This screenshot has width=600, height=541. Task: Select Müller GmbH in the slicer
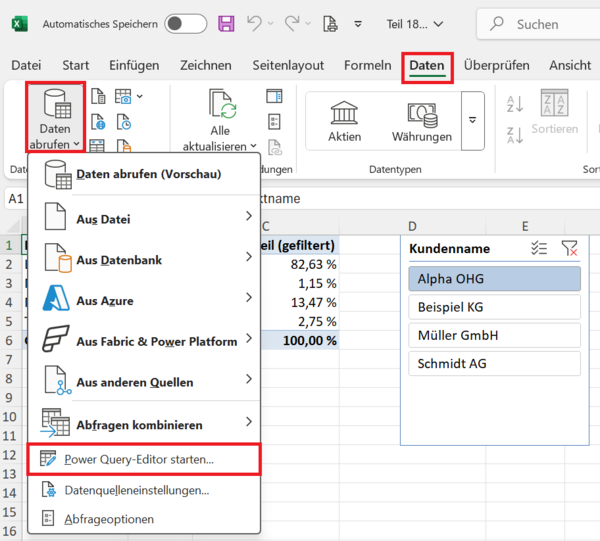coord(494,335)
